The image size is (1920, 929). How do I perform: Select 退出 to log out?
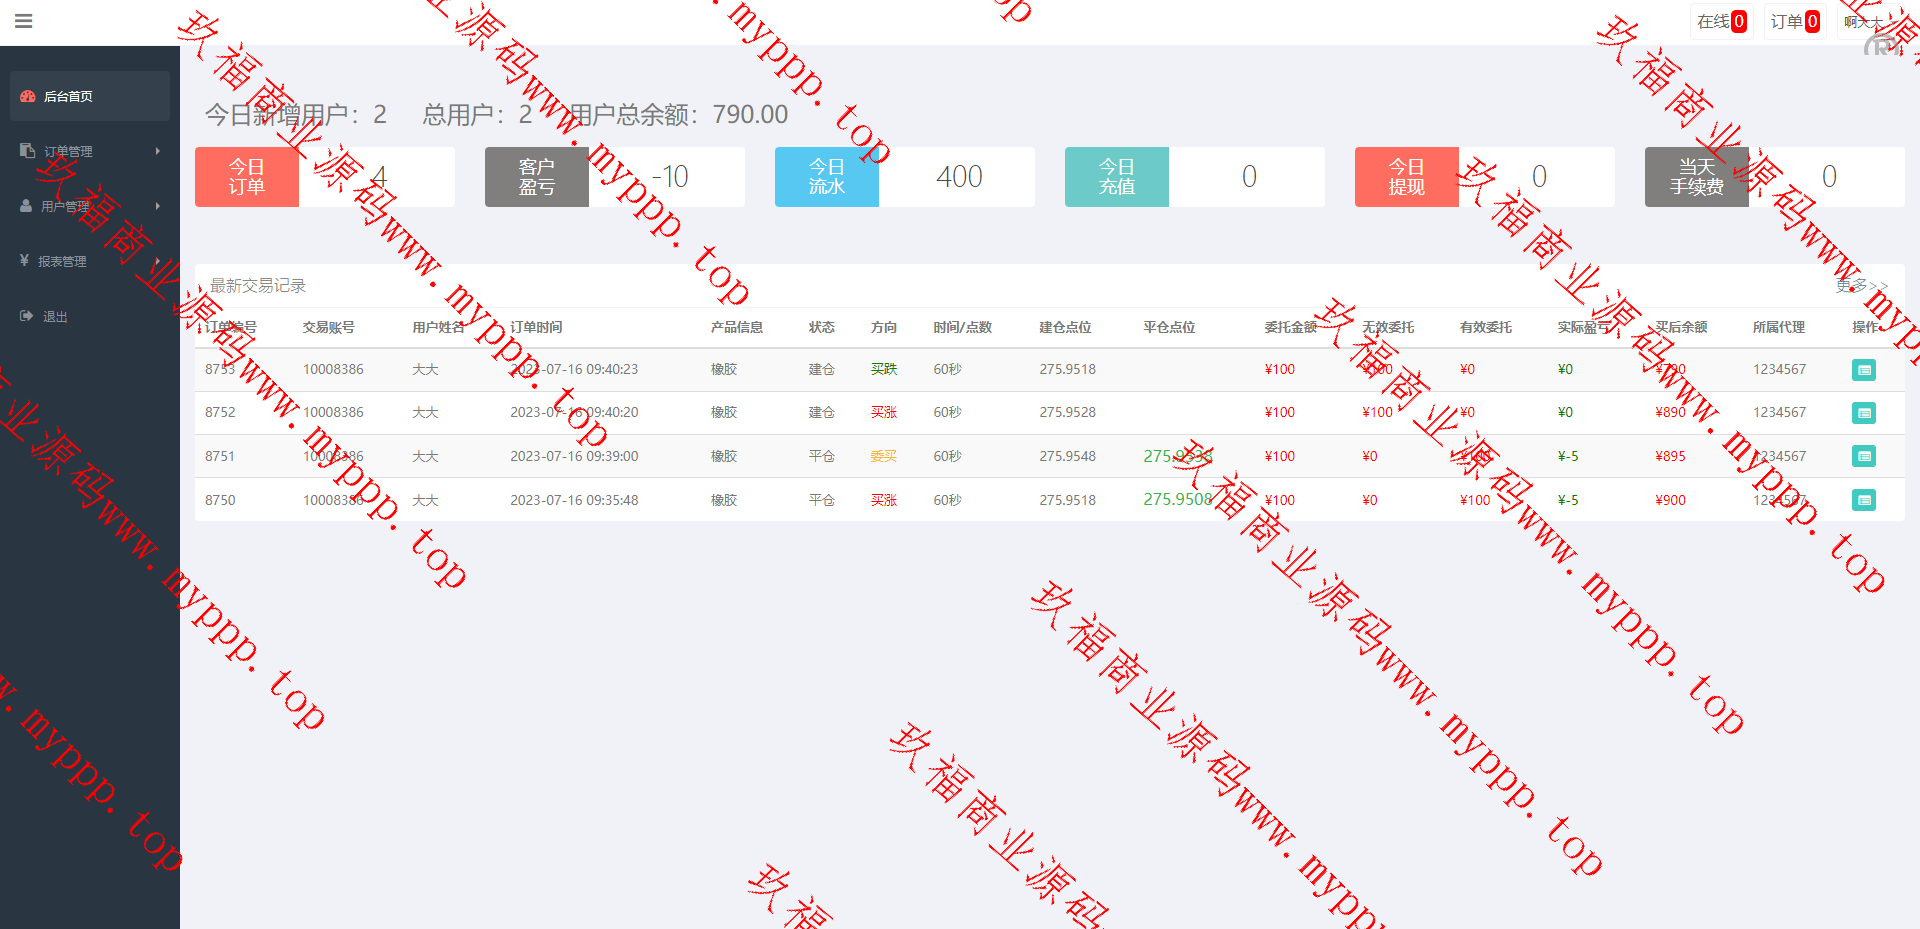[x=55, y=317]
